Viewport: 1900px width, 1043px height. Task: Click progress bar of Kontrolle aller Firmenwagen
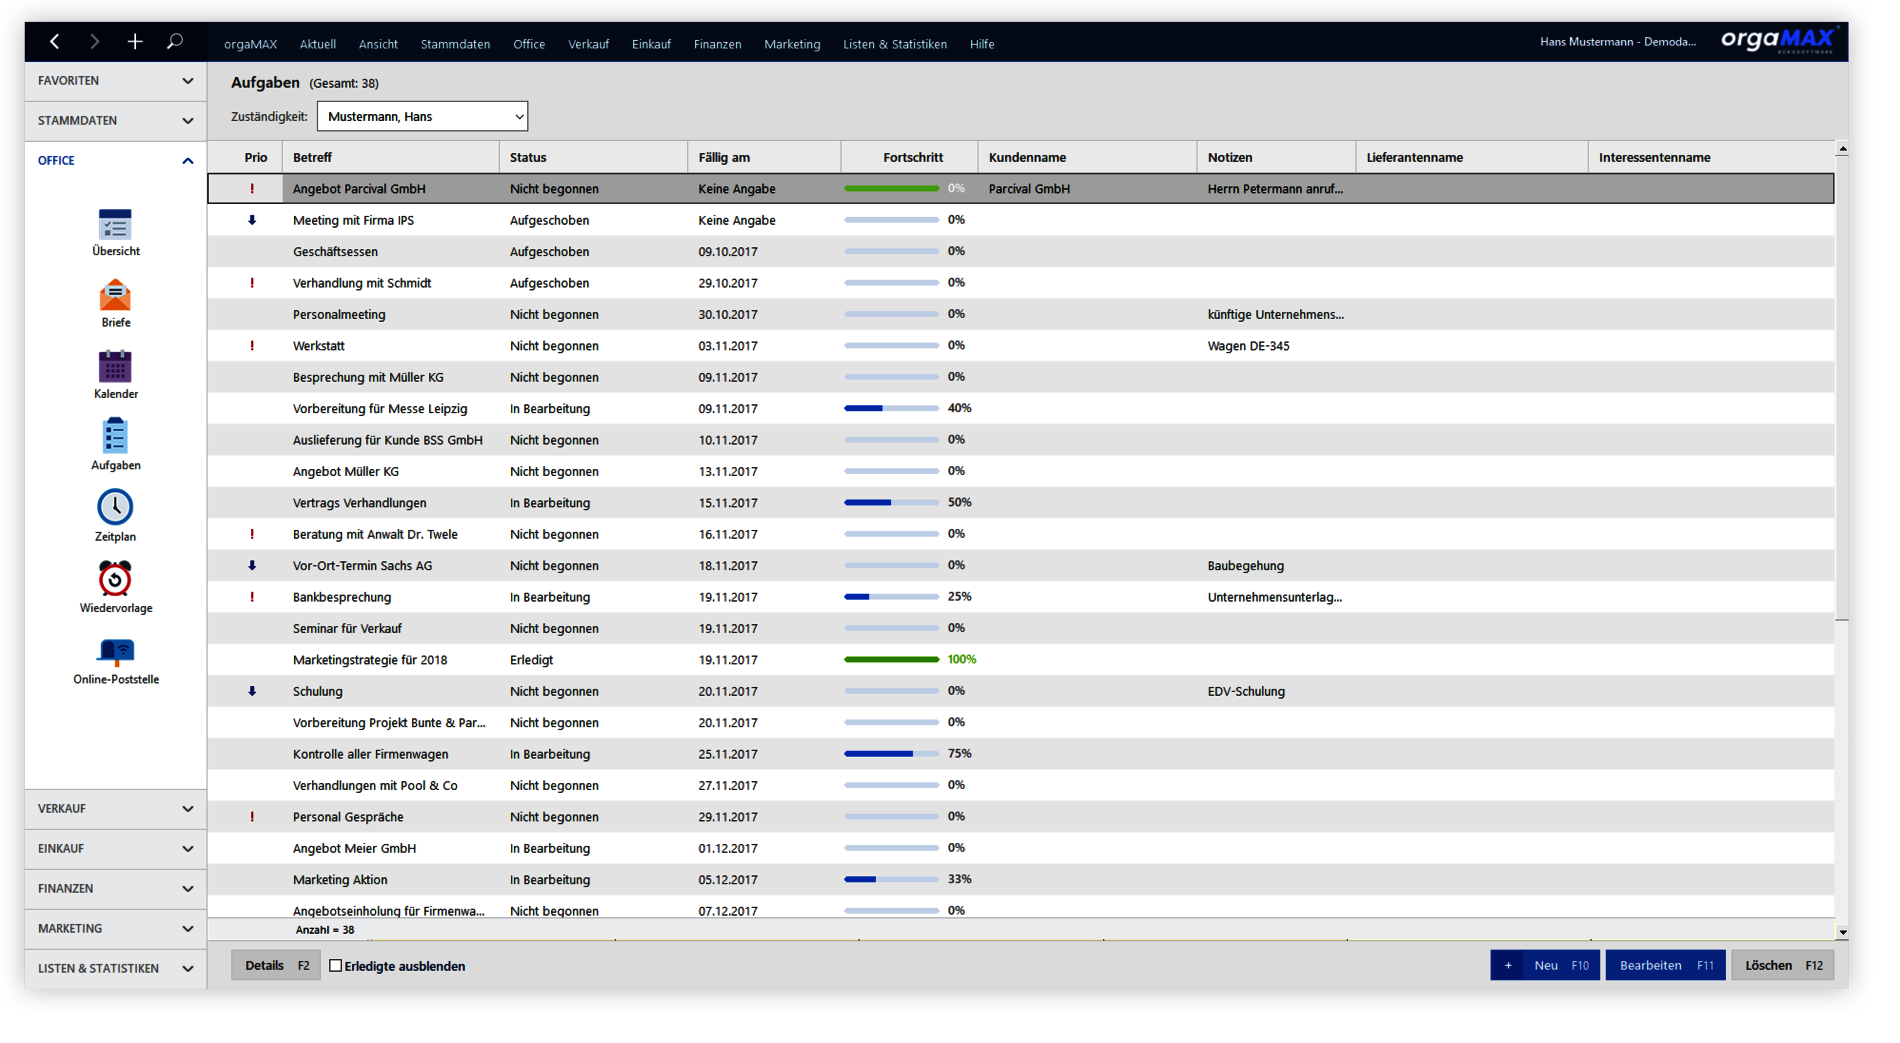tap(891, 754)
